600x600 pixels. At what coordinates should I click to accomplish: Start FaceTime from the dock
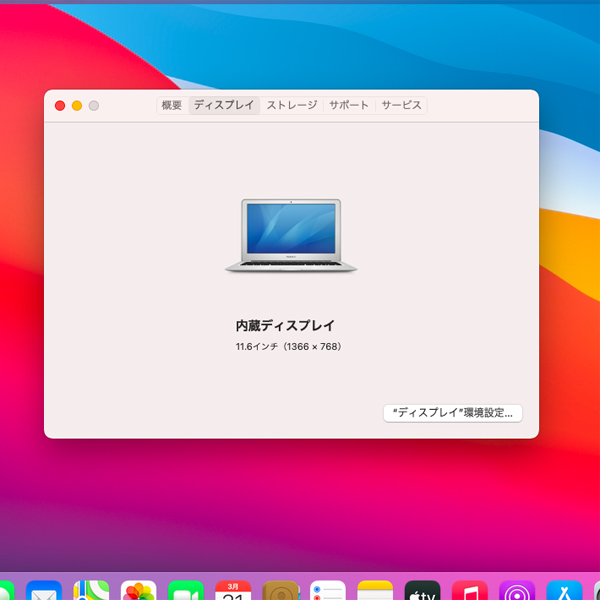click(x=186, y=591)
